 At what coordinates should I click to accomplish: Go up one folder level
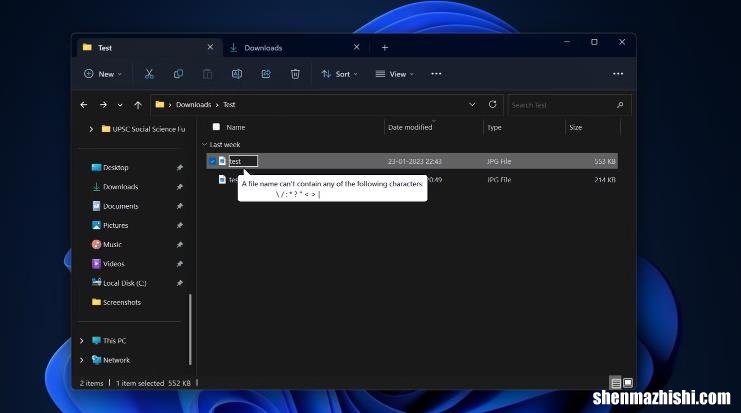tap(138, 104)
